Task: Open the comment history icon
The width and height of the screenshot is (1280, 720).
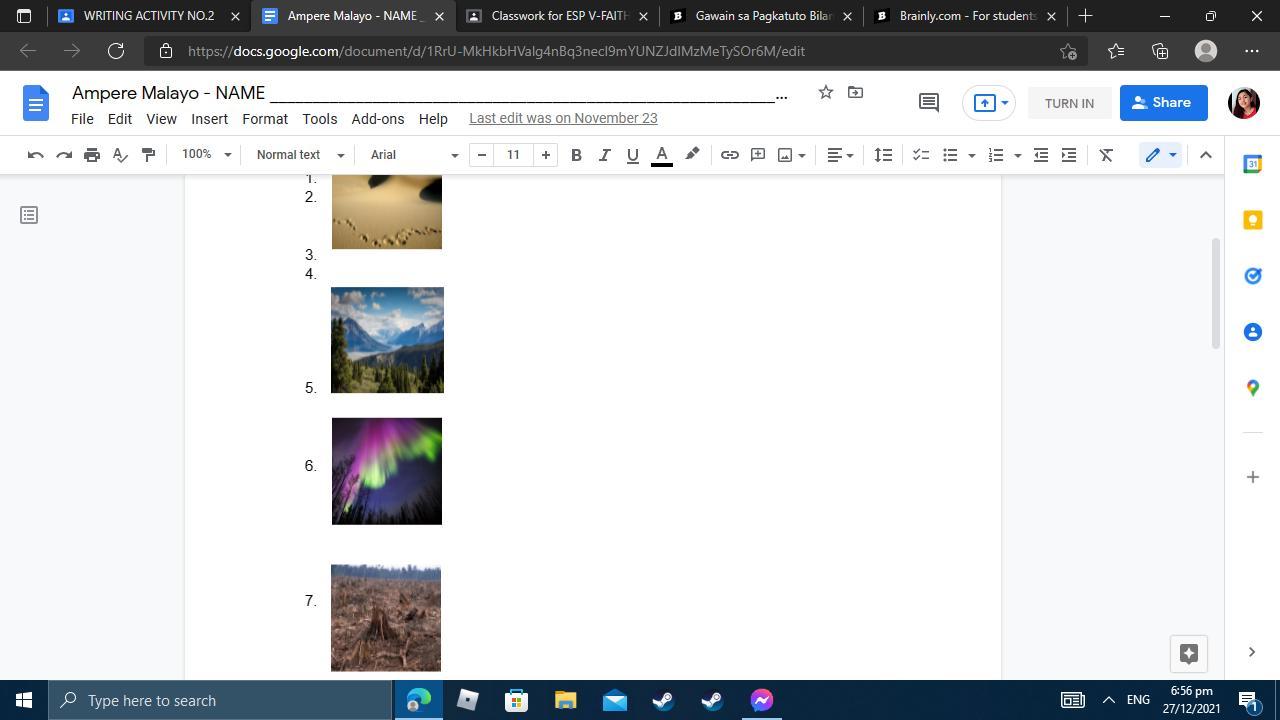Action: (928, 103)
